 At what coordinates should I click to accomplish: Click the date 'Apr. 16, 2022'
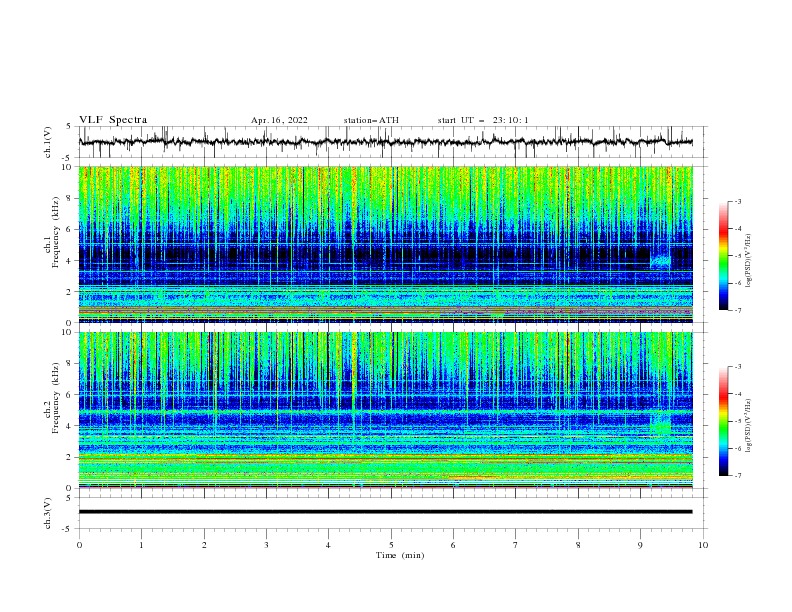click(x=279, y=120)
